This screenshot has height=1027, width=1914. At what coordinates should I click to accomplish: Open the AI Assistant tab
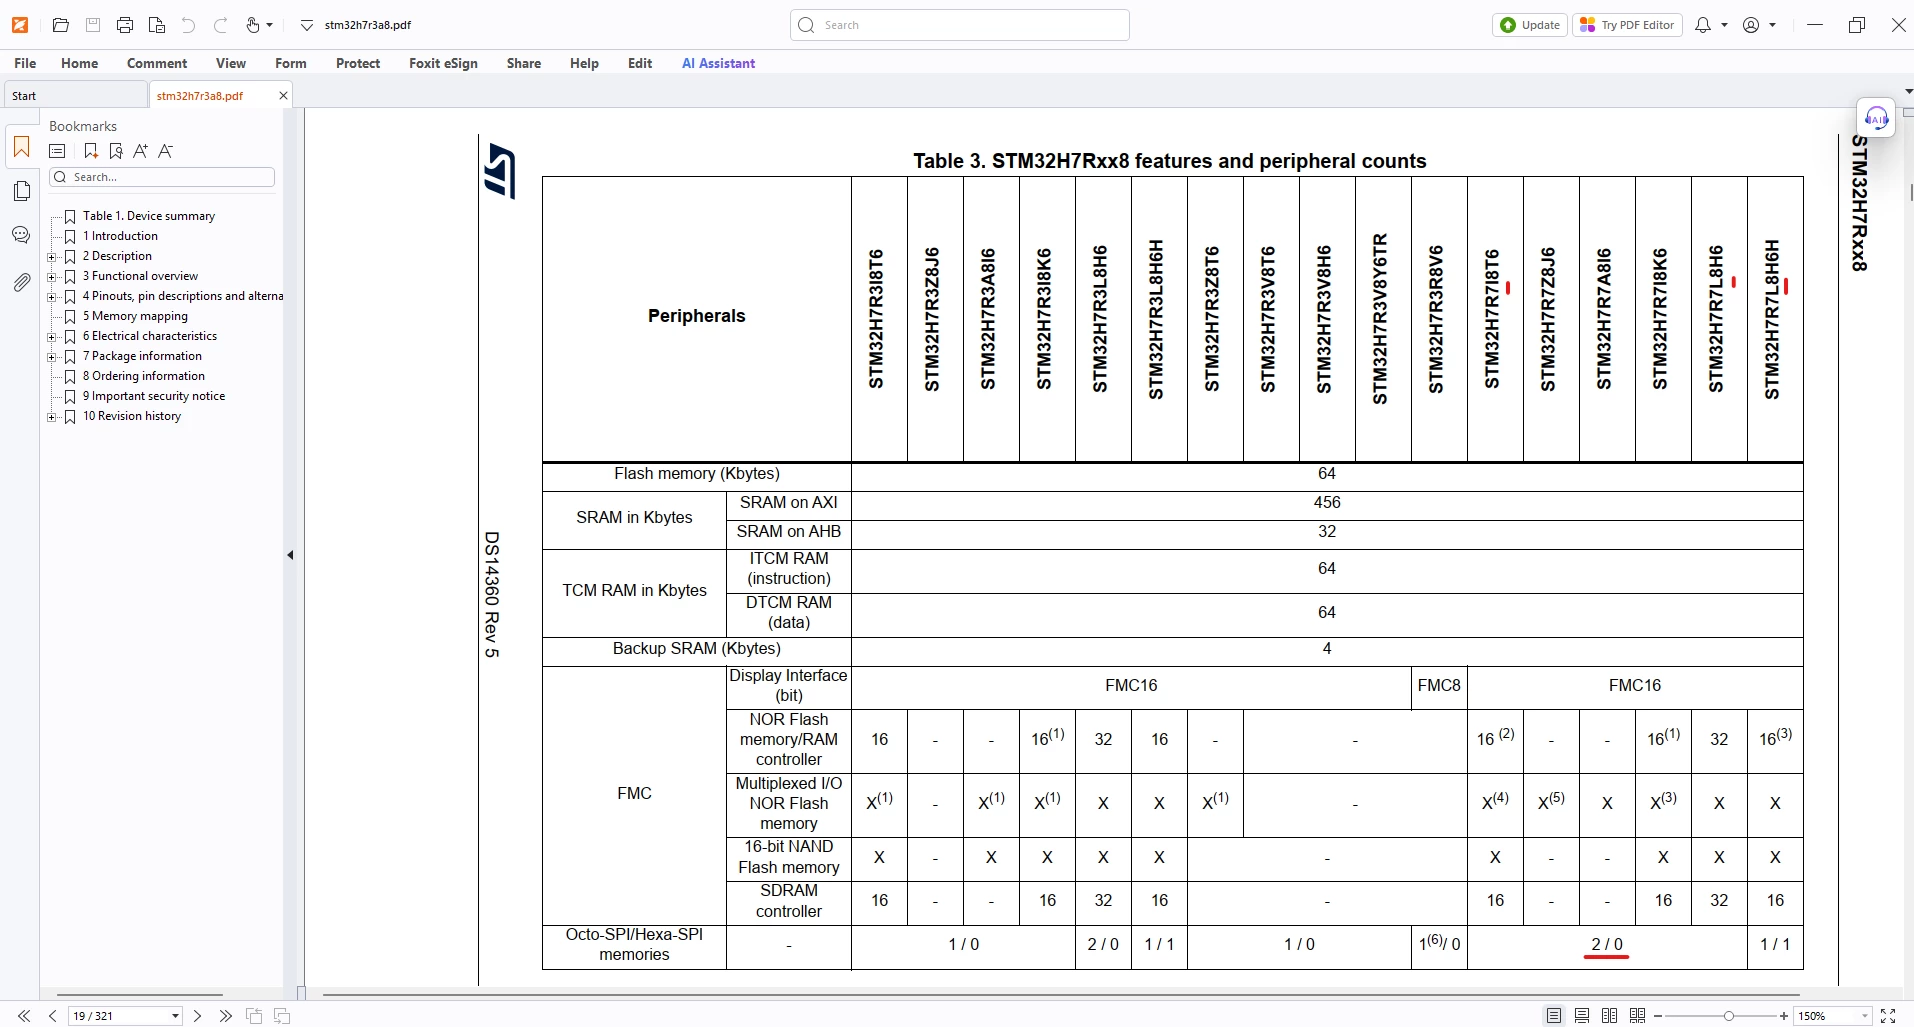pyautogui.click(x=718, y=63)
